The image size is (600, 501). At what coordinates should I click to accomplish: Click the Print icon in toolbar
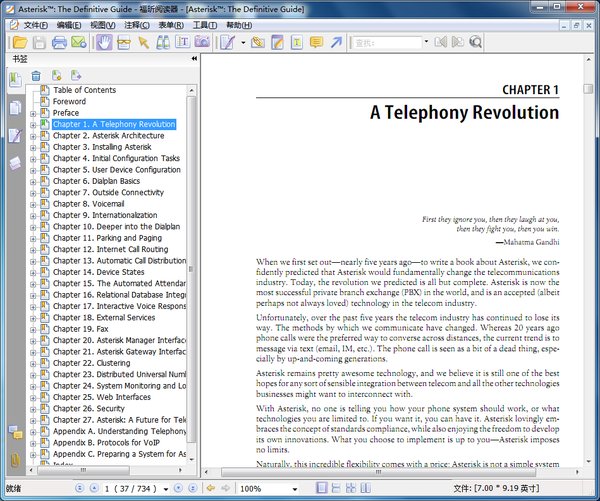[x=59, y=42]
